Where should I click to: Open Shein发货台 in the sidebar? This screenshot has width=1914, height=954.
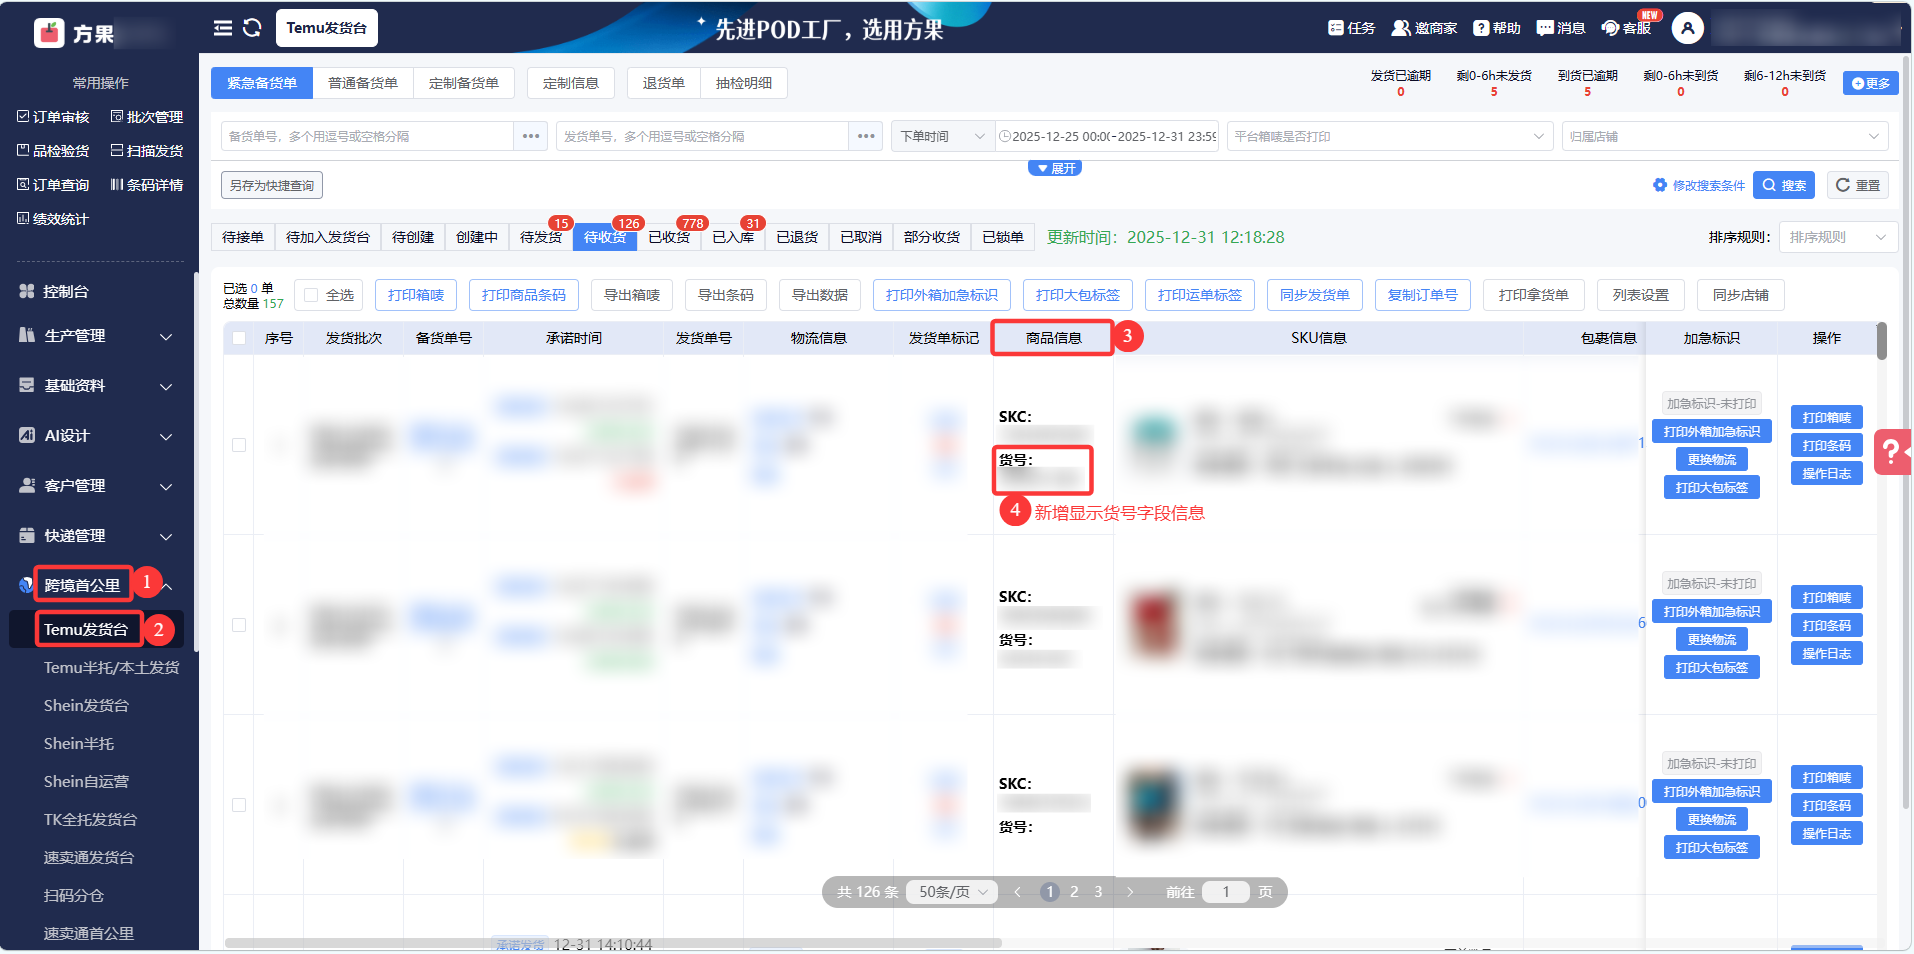[x=86, y=706]
